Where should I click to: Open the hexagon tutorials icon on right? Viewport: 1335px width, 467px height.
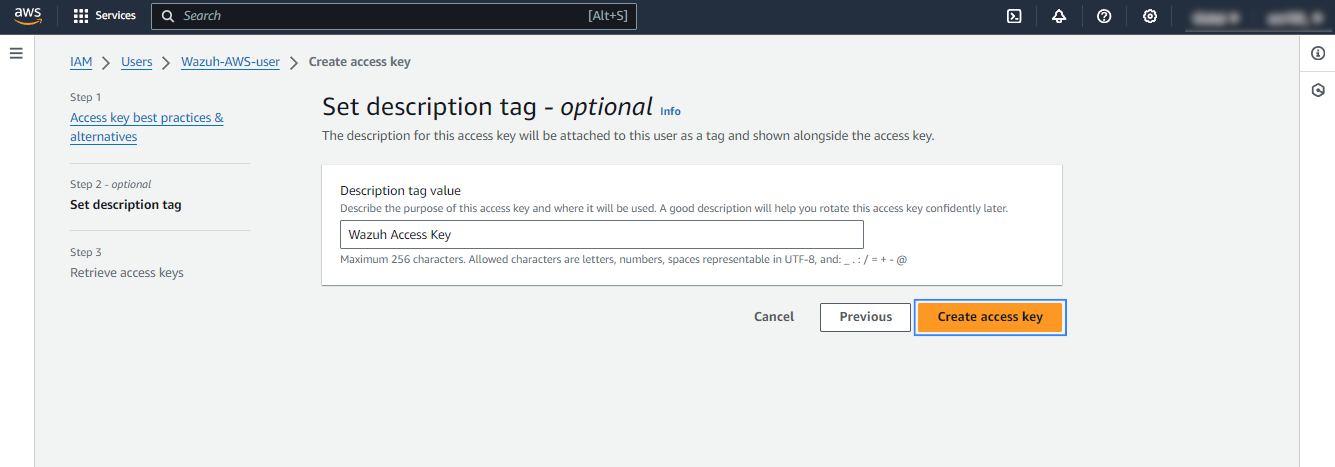click(1317, 90)
